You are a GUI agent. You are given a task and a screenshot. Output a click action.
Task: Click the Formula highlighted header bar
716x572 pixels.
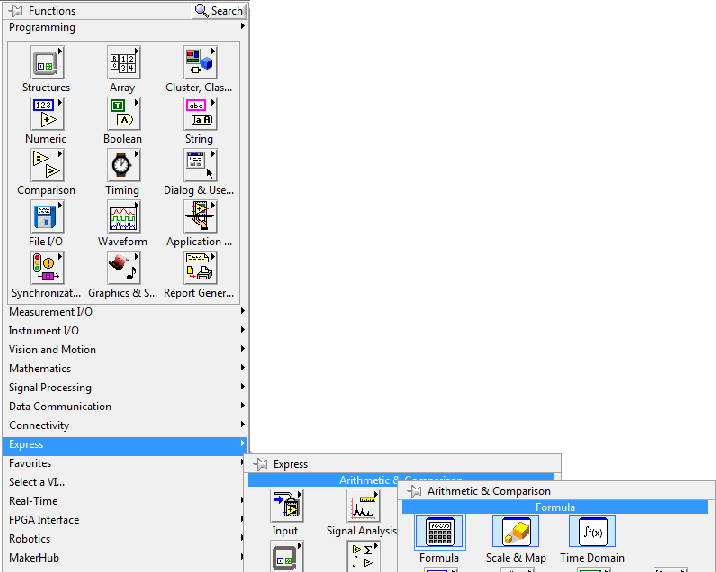coord(555,507)
